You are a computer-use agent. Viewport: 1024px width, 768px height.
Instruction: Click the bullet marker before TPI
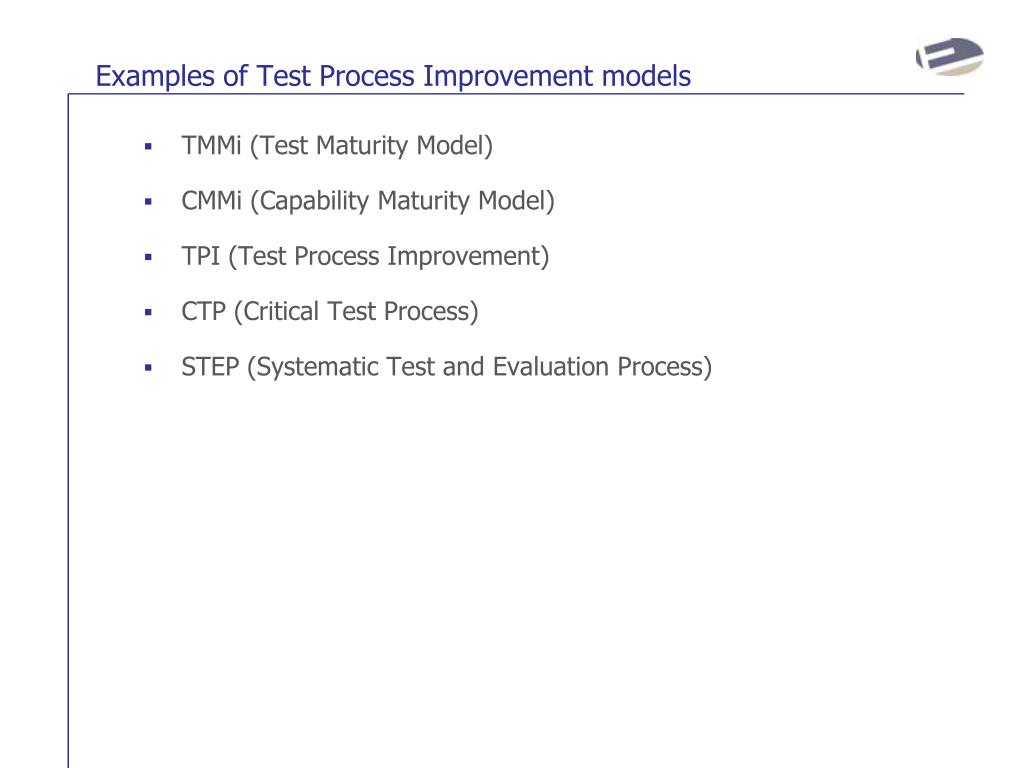(x=148, y=257)
